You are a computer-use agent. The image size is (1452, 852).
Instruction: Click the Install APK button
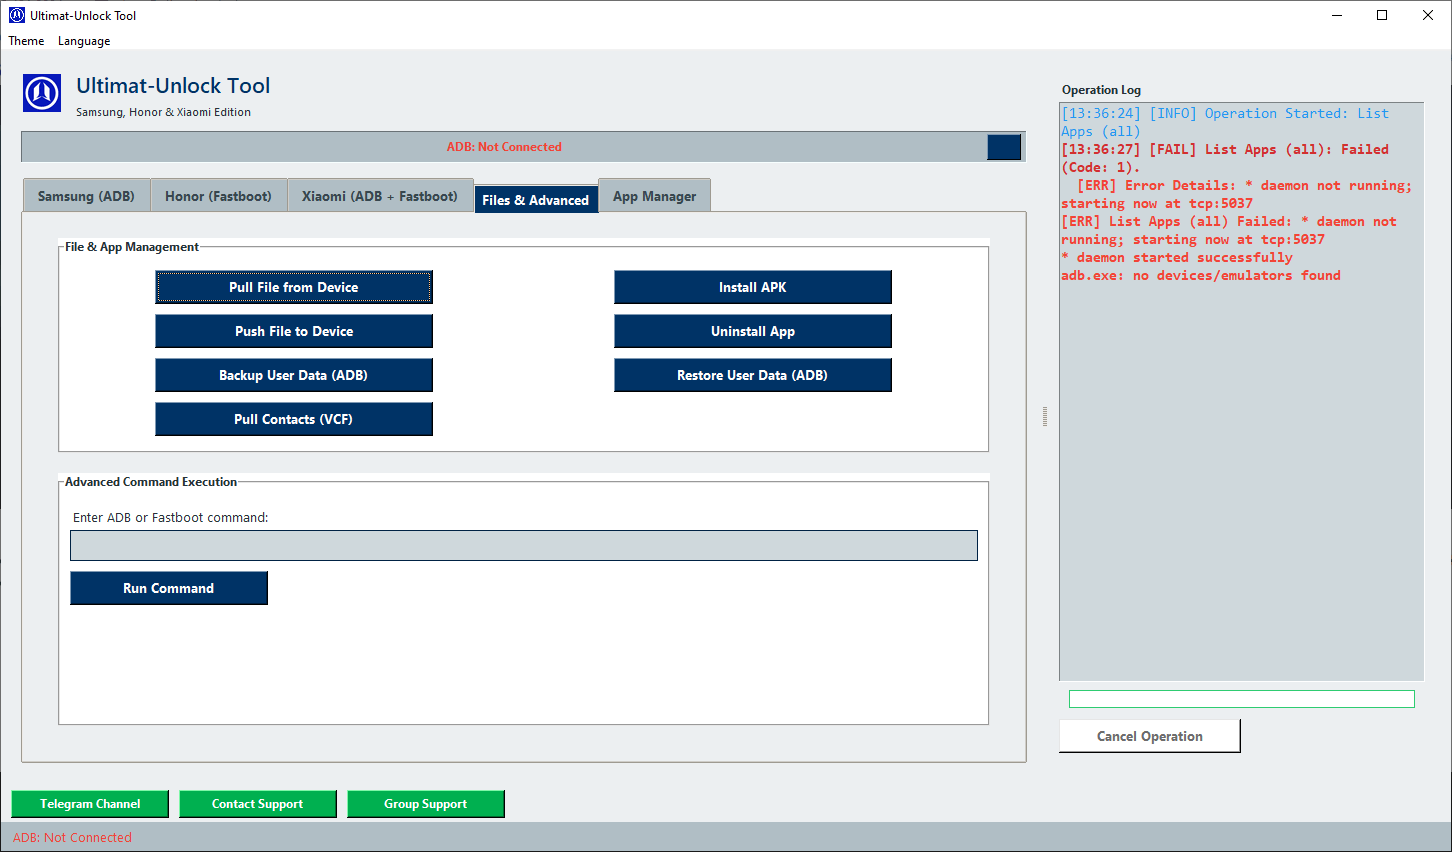[x=752, y=287]
